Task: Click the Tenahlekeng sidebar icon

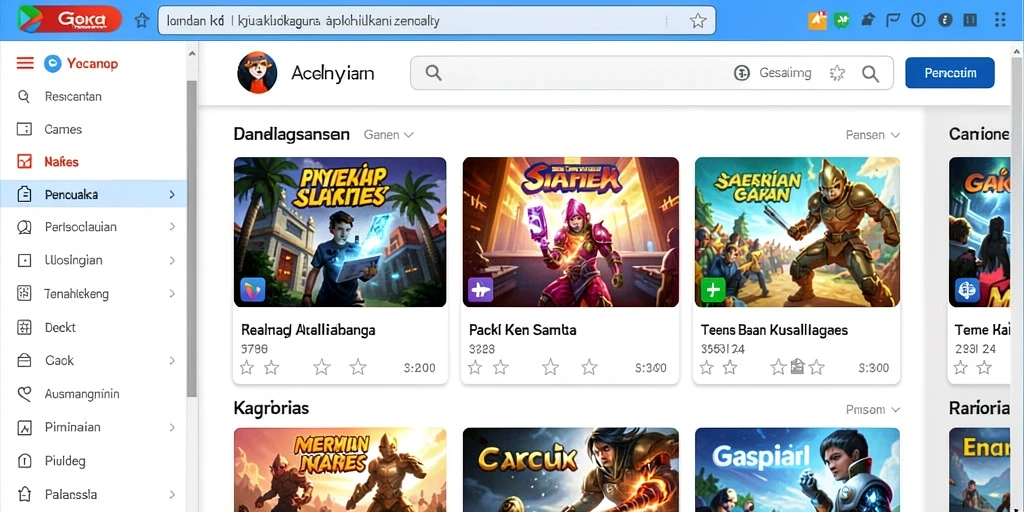Action: point(24,293)
